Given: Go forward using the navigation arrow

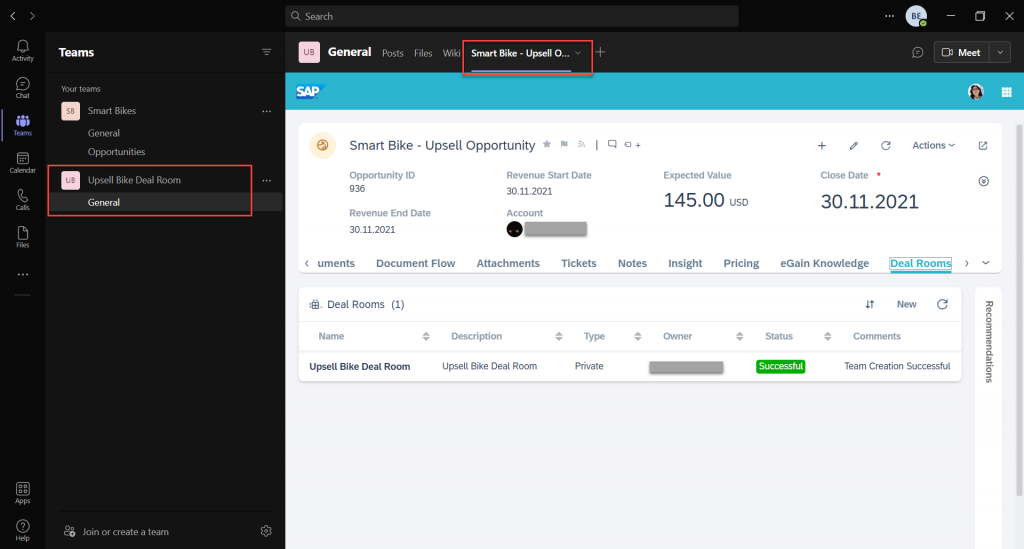Looking at the screenshot, I should click(32, 16).
